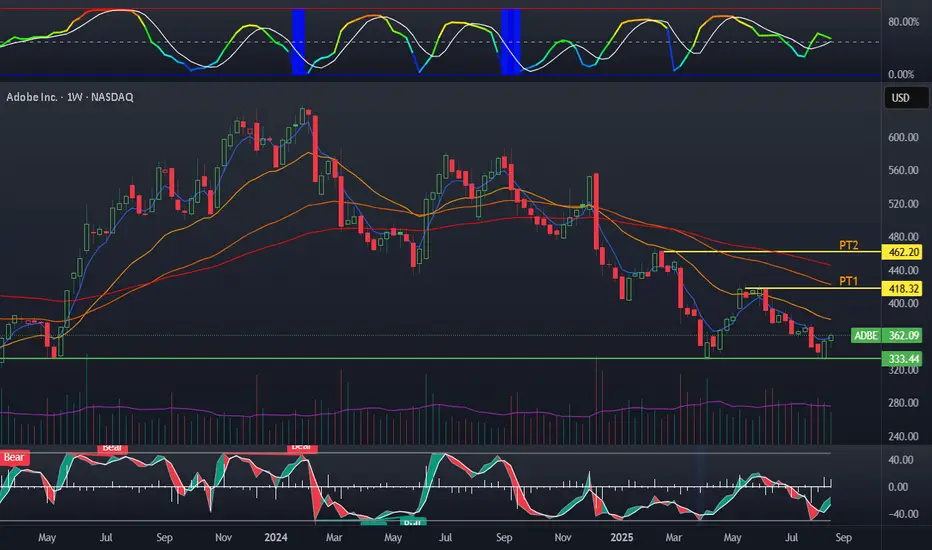Click the 600.00 price axis label
Viewport: 932px width, 550px height.
pyautogui.click(x=902, y=137)
